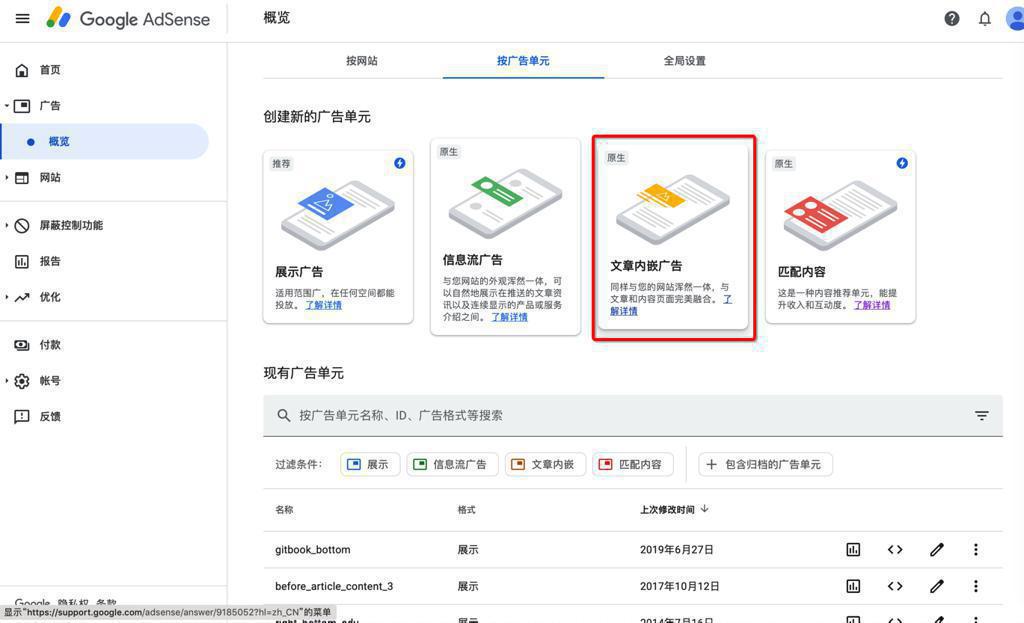Open the help question mark icon

click(952, 18)
